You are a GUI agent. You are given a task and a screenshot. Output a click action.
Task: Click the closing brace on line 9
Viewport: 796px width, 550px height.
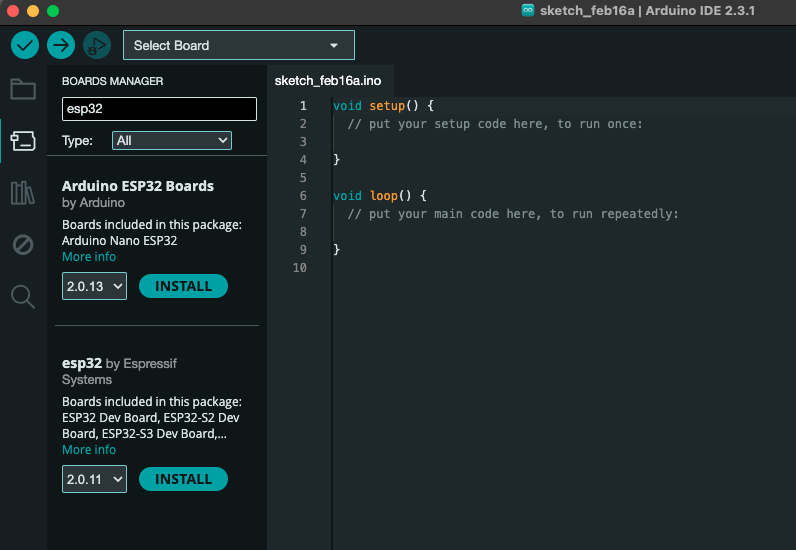[x=336, y=249]
